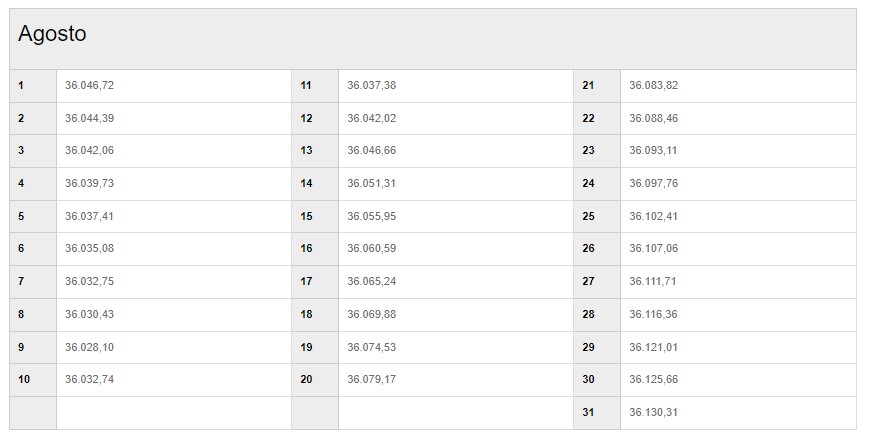
Task: Click value 36.102,41 for day 25
Action: click(x=653, y=216)
